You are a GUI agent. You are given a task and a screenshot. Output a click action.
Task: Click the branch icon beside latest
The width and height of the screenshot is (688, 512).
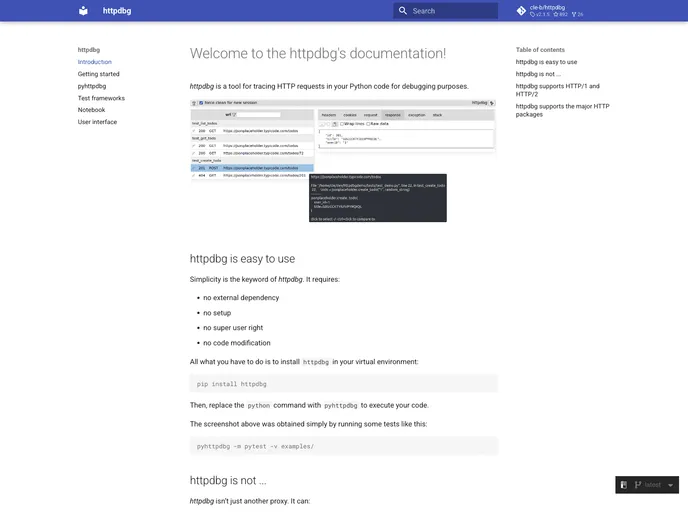(x=637, y=485)
